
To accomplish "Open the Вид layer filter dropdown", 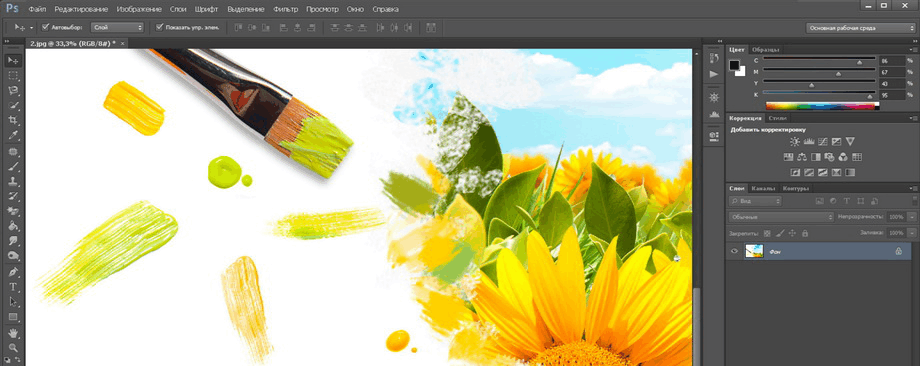I will pos(755,201).
